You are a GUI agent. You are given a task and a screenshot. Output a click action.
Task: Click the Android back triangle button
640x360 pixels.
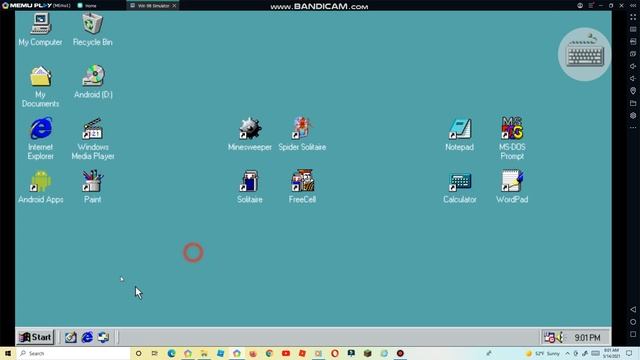(x=633, y=309)
